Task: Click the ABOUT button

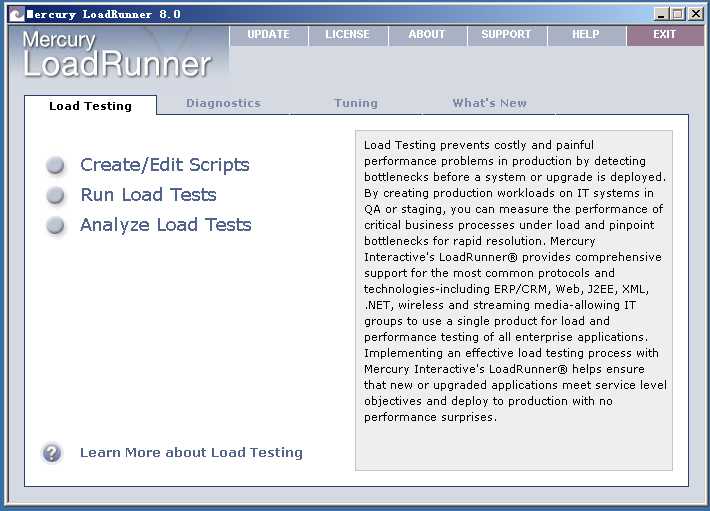Action: pos(427,35)
